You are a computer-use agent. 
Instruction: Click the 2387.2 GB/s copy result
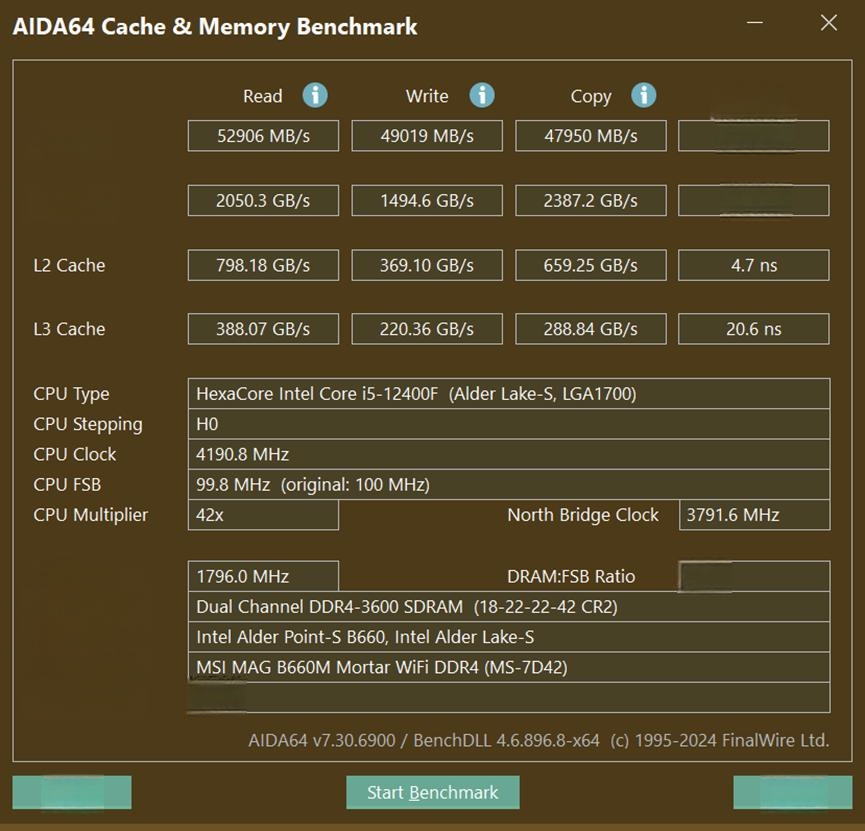coord(591,200)
